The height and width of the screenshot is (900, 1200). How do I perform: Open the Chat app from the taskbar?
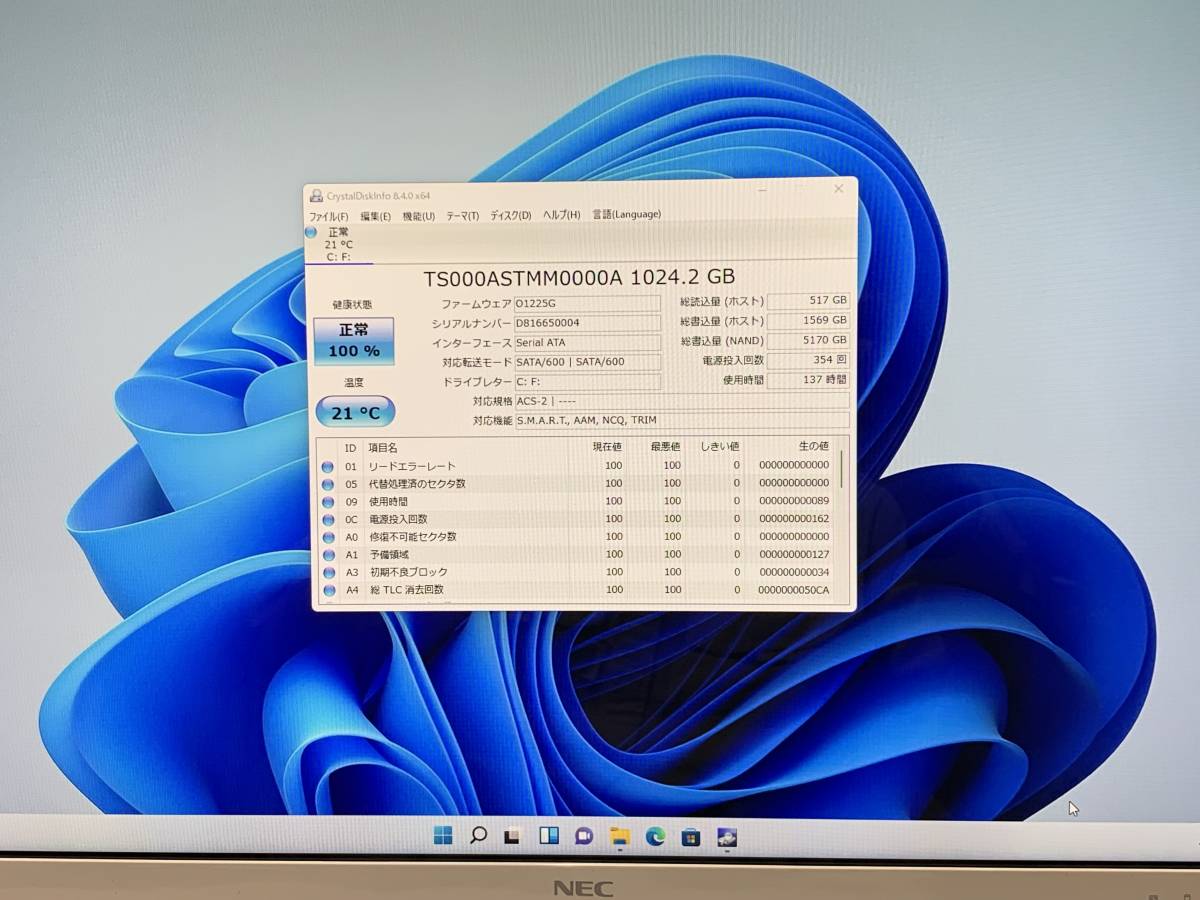583,836
